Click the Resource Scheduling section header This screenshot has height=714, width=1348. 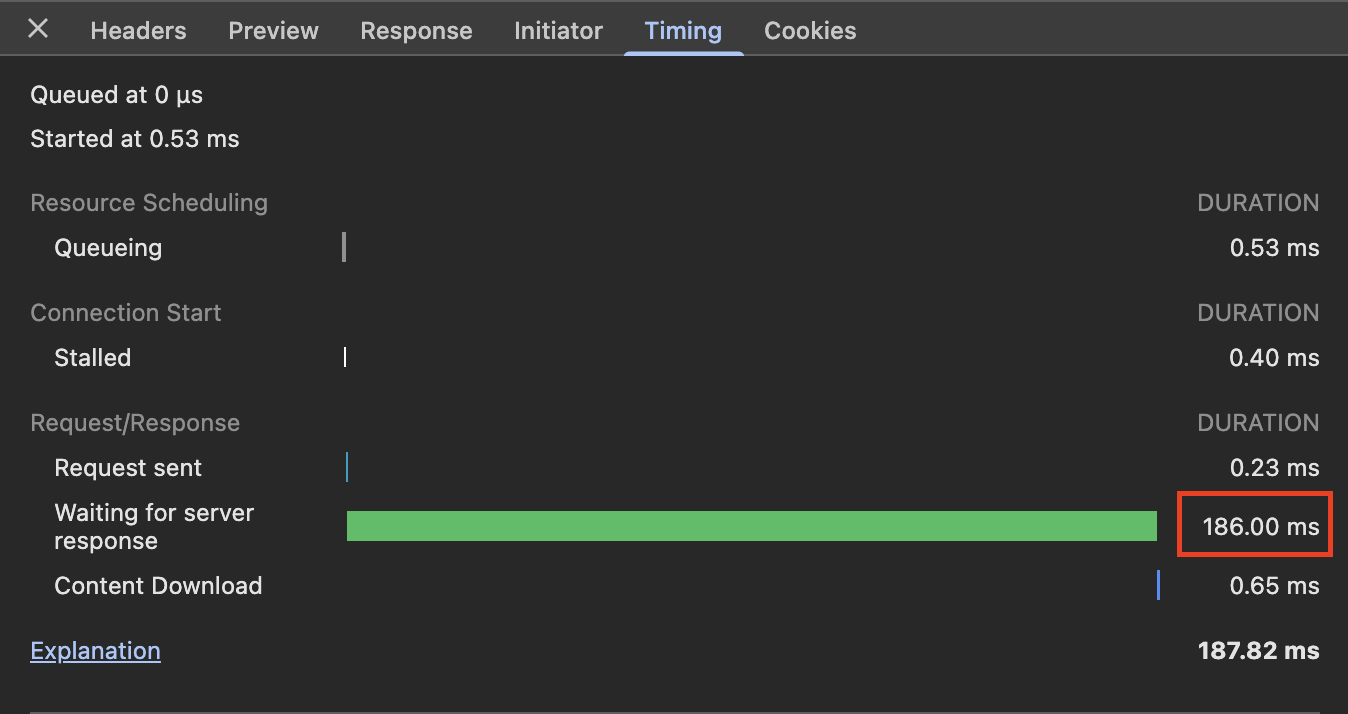click(x=149, y=203)
